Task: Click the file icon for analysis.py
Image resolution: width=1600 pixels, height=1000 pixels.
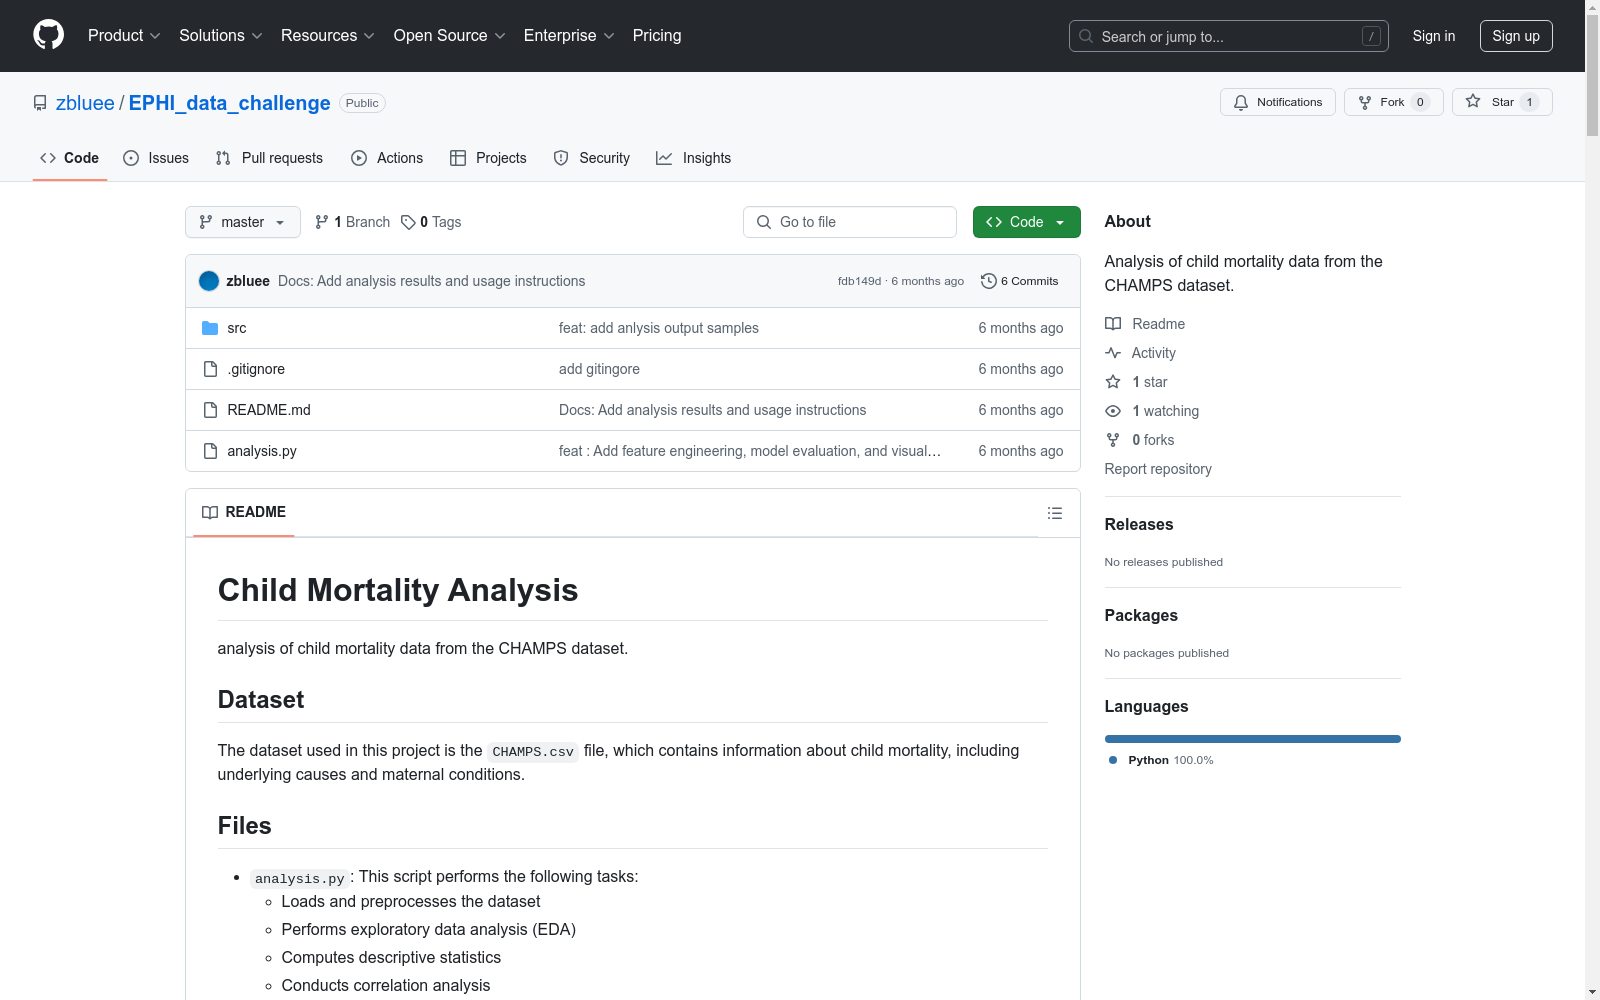Action: (x=210, y=451)
